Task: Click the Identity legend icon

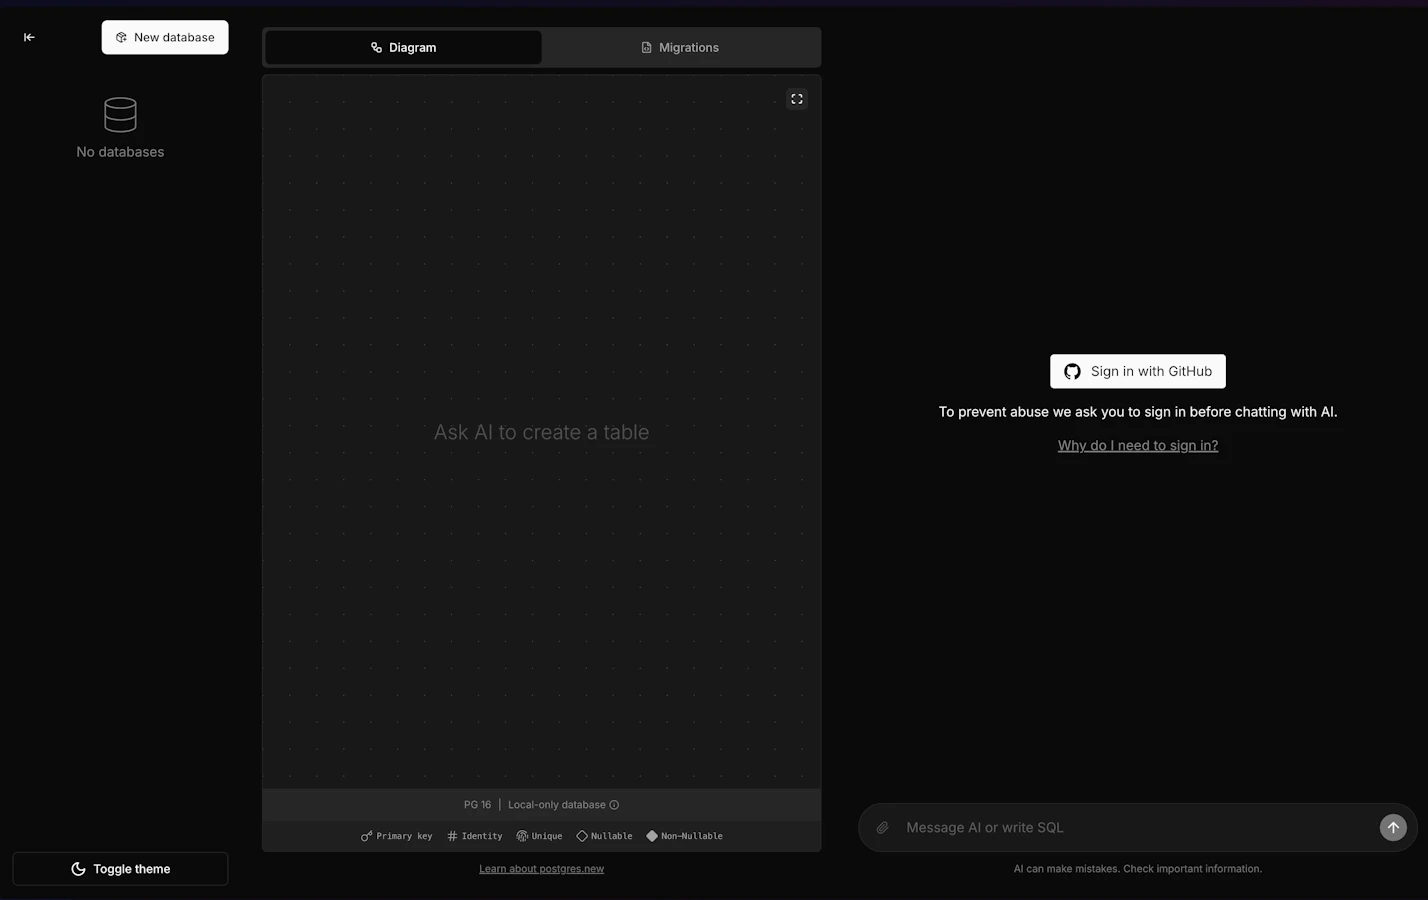Action: 451,835
